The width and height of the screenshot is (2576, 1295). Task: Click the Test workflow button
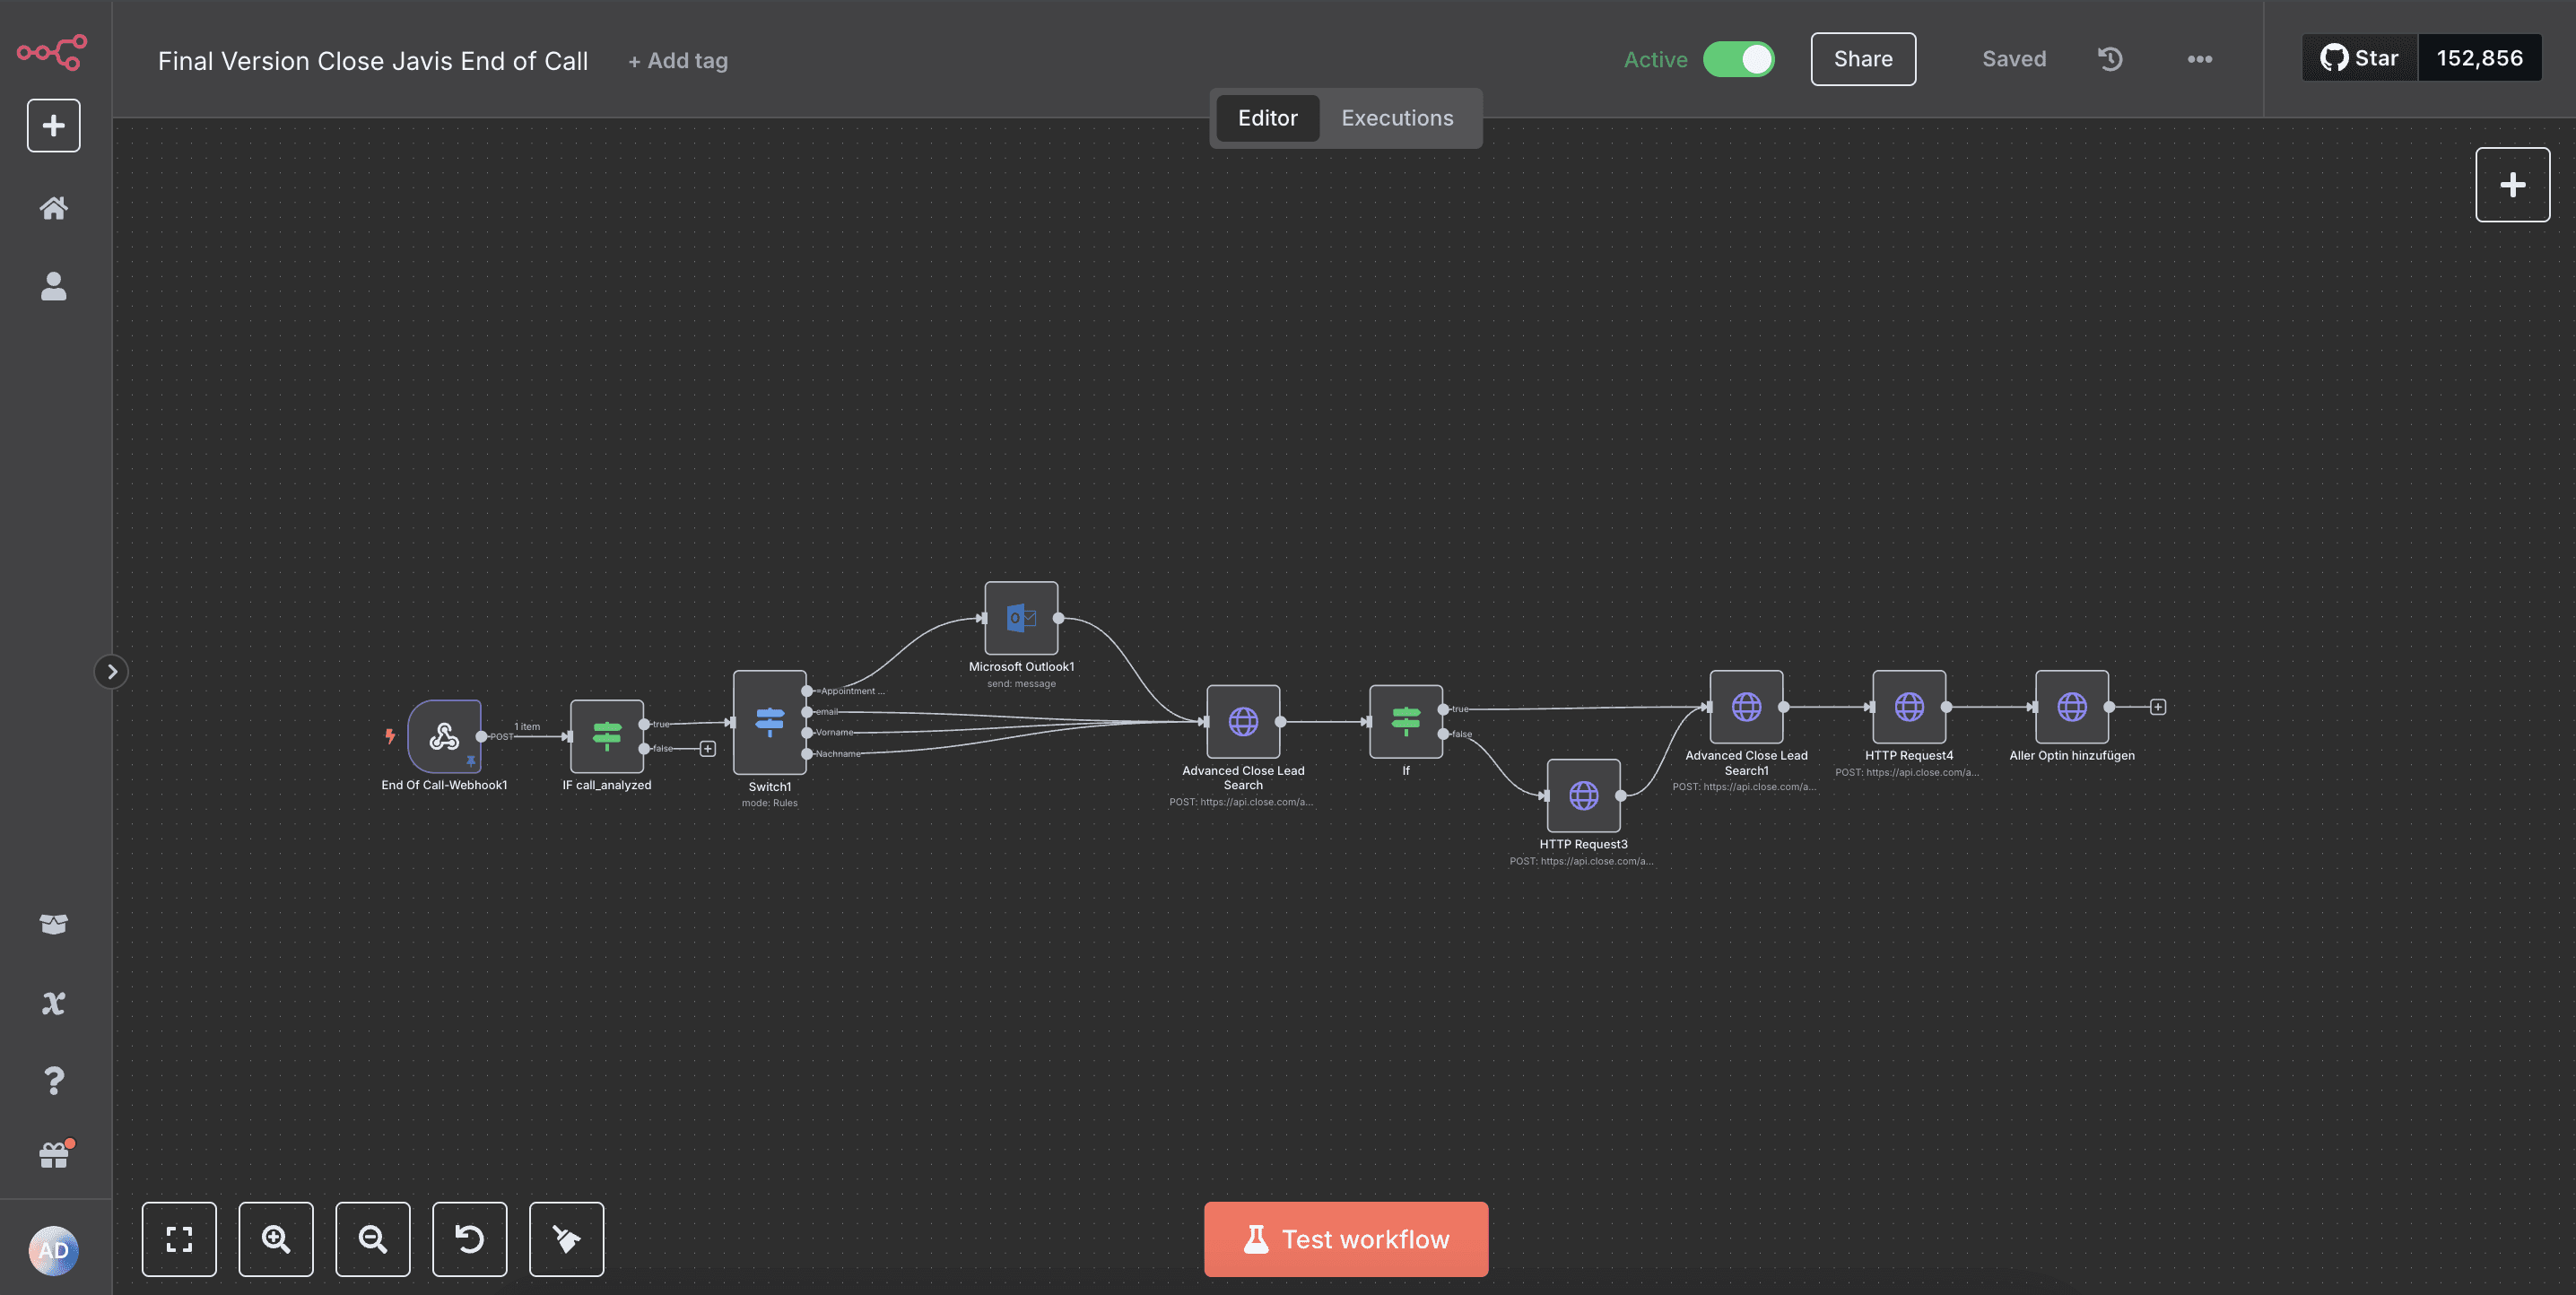coord(1346,1239)
